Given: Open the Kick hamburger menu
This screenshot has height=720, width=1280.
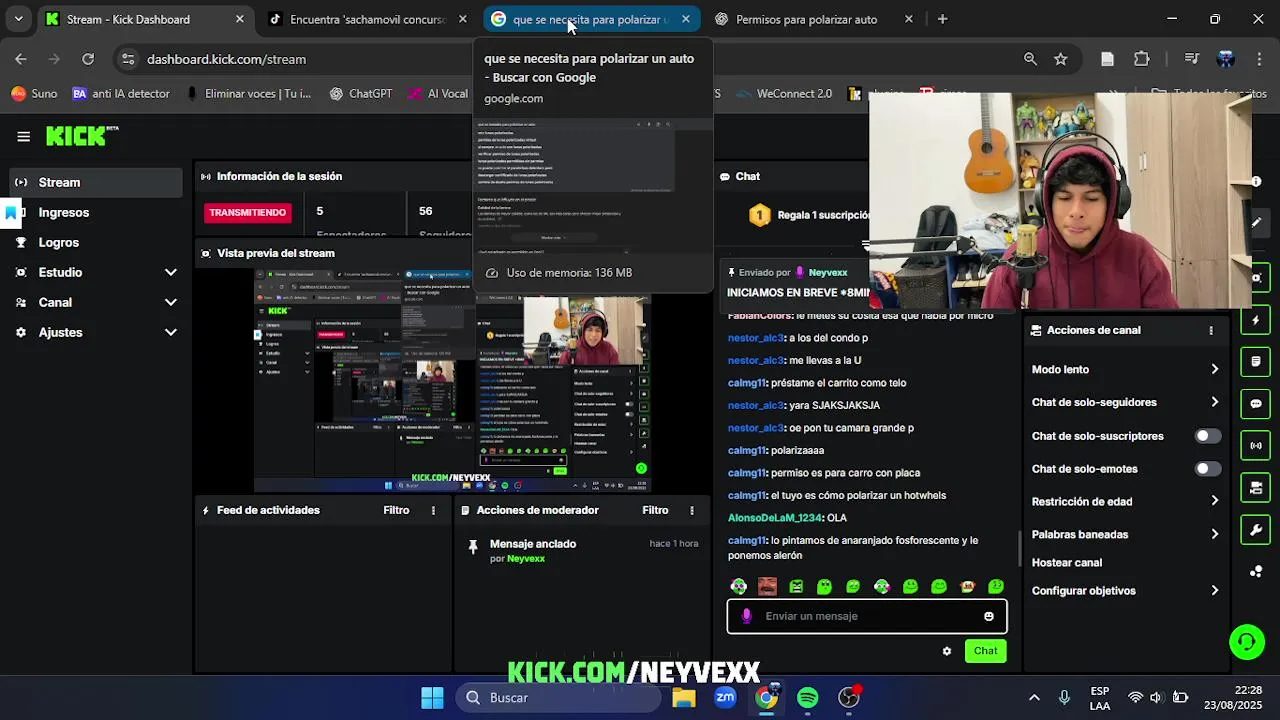Looking at the screenshot, I should coord(23,136).
